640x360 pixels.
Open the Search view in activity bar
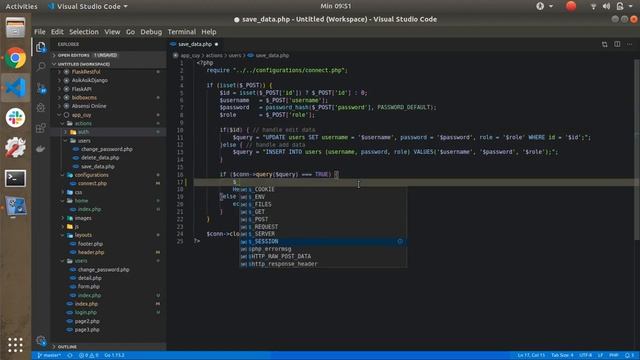(41, 67)
